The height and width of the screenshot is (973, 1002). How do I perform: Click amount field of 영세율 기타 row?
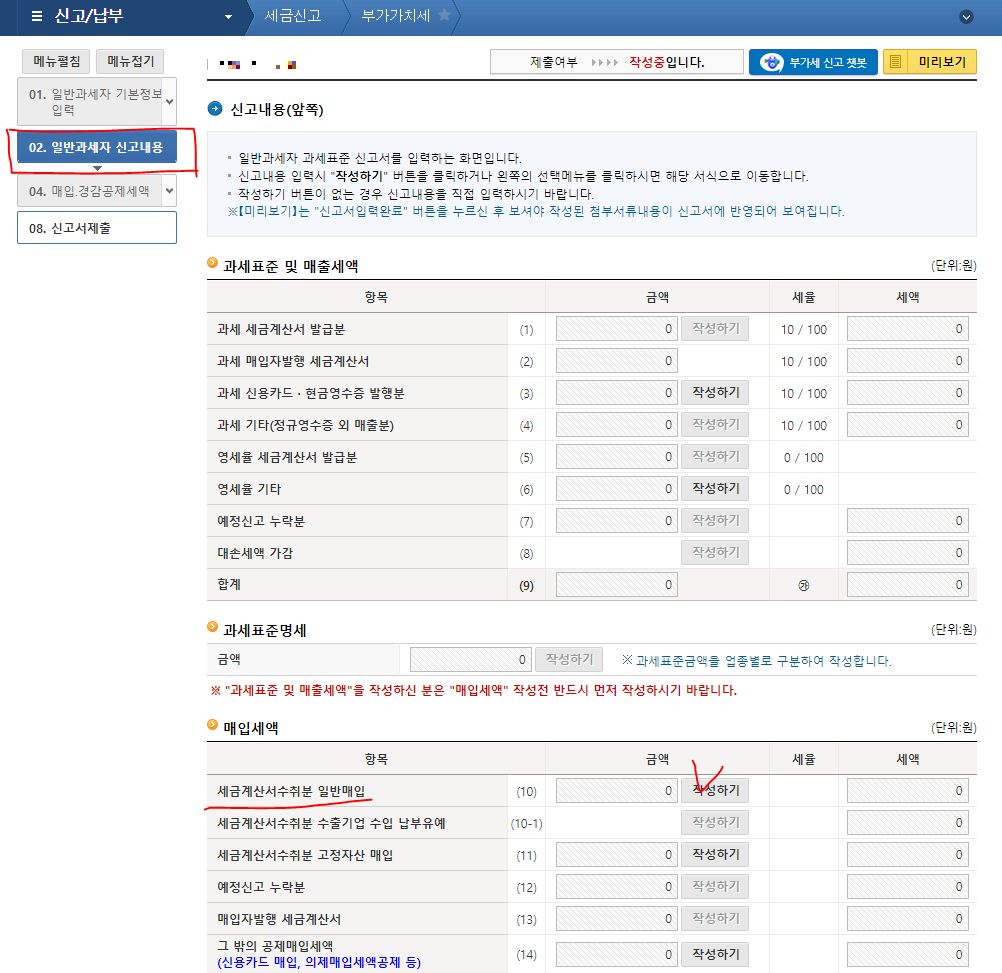tap(616, 488)
